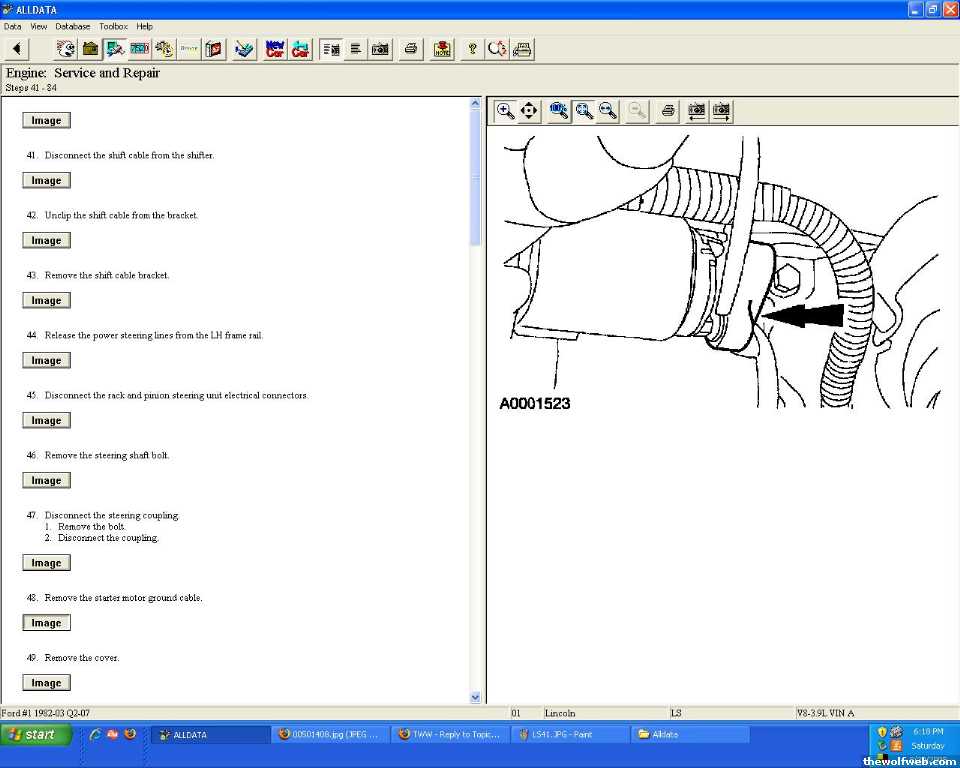Switch to LS41.JPG Paint taskbar window
Screen dimensions: 960x768
coord(570,734)
